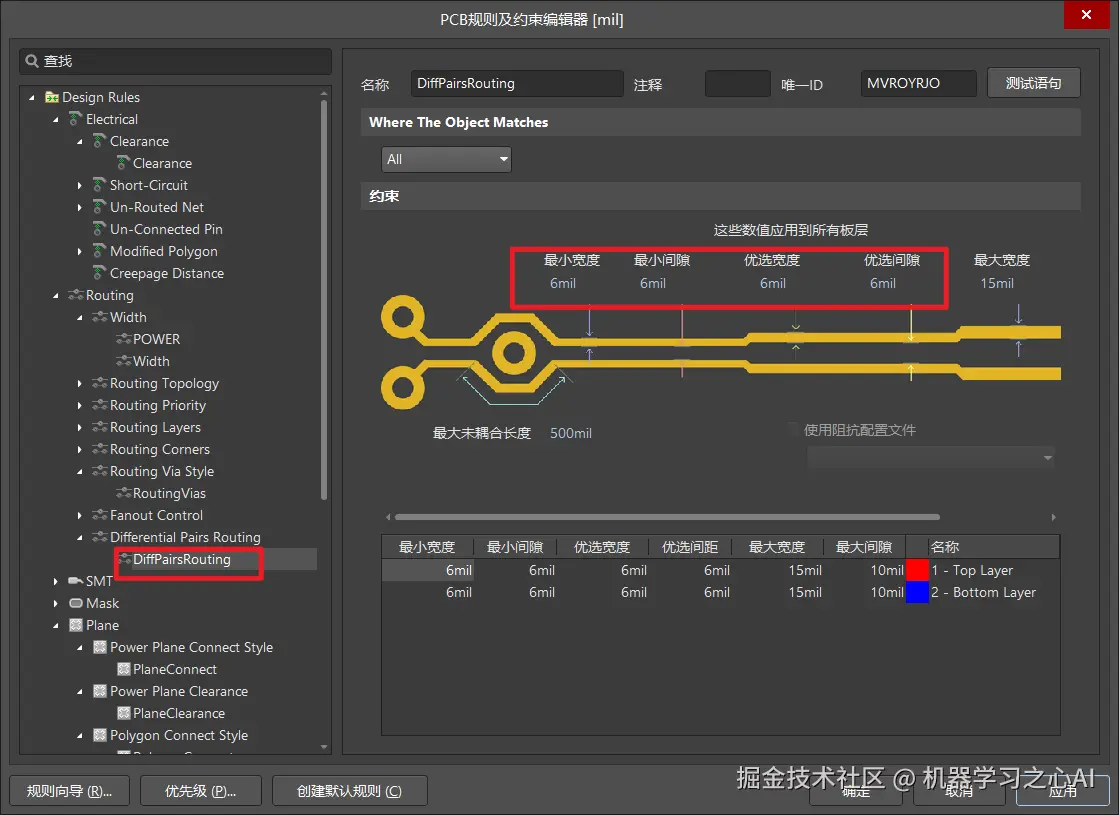Close the PCB rules editor dialog

tap(1086, 14)
